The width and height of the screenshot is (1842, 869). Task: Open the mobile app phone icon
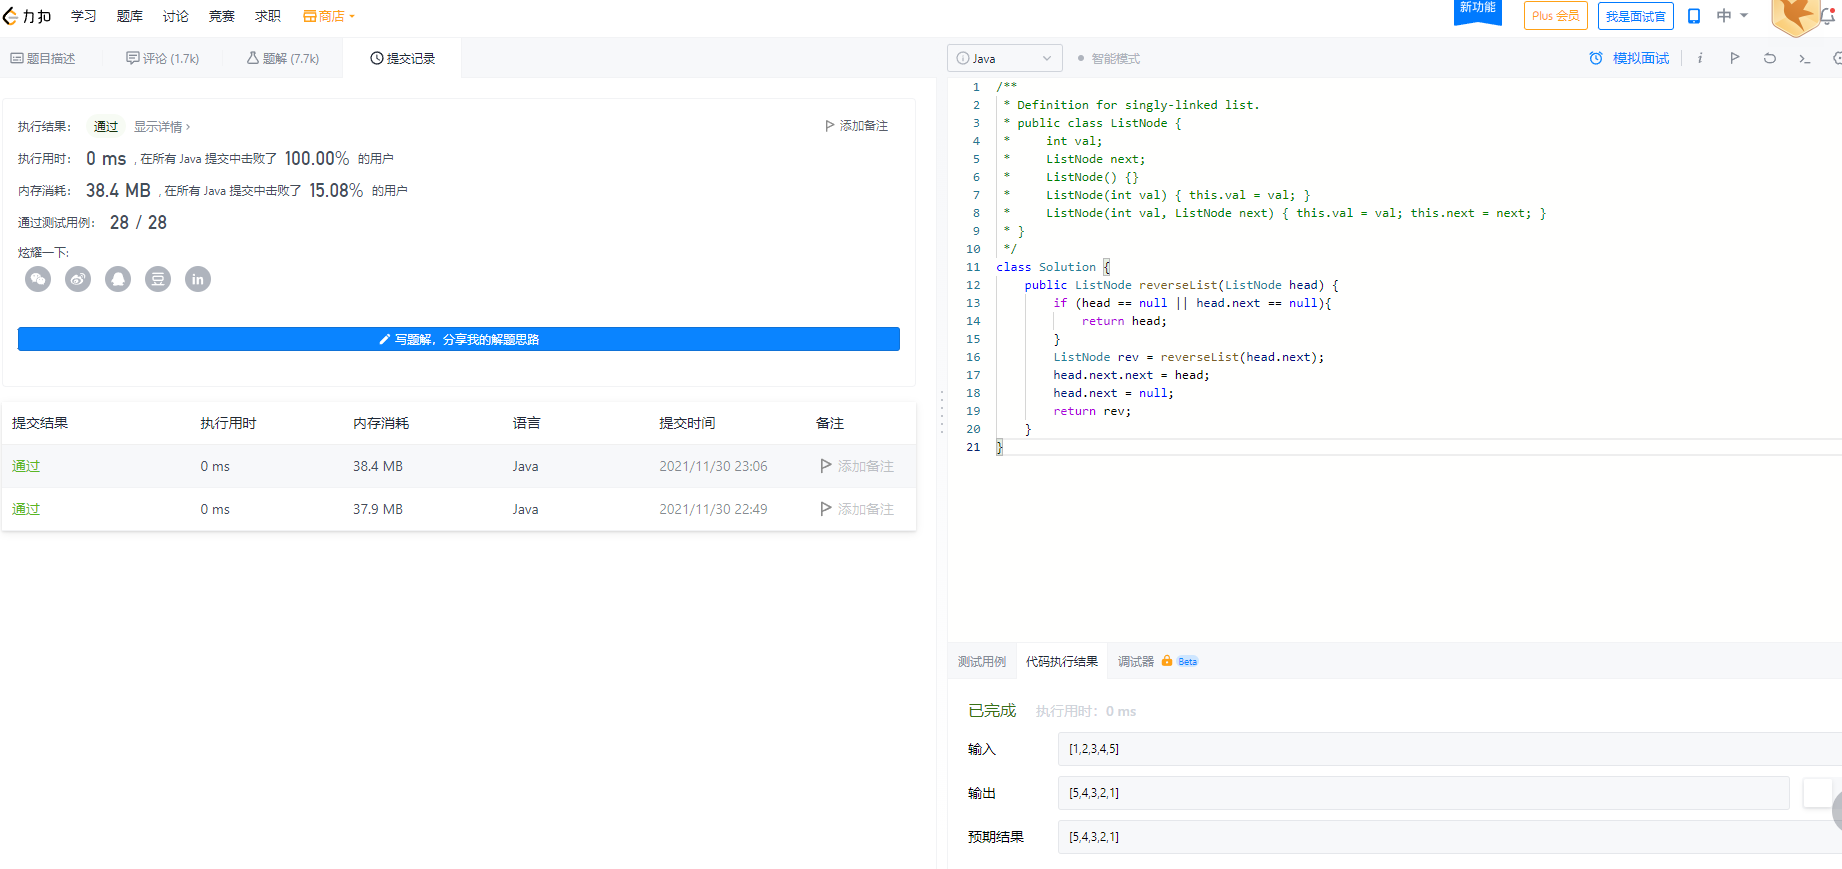1694,16
